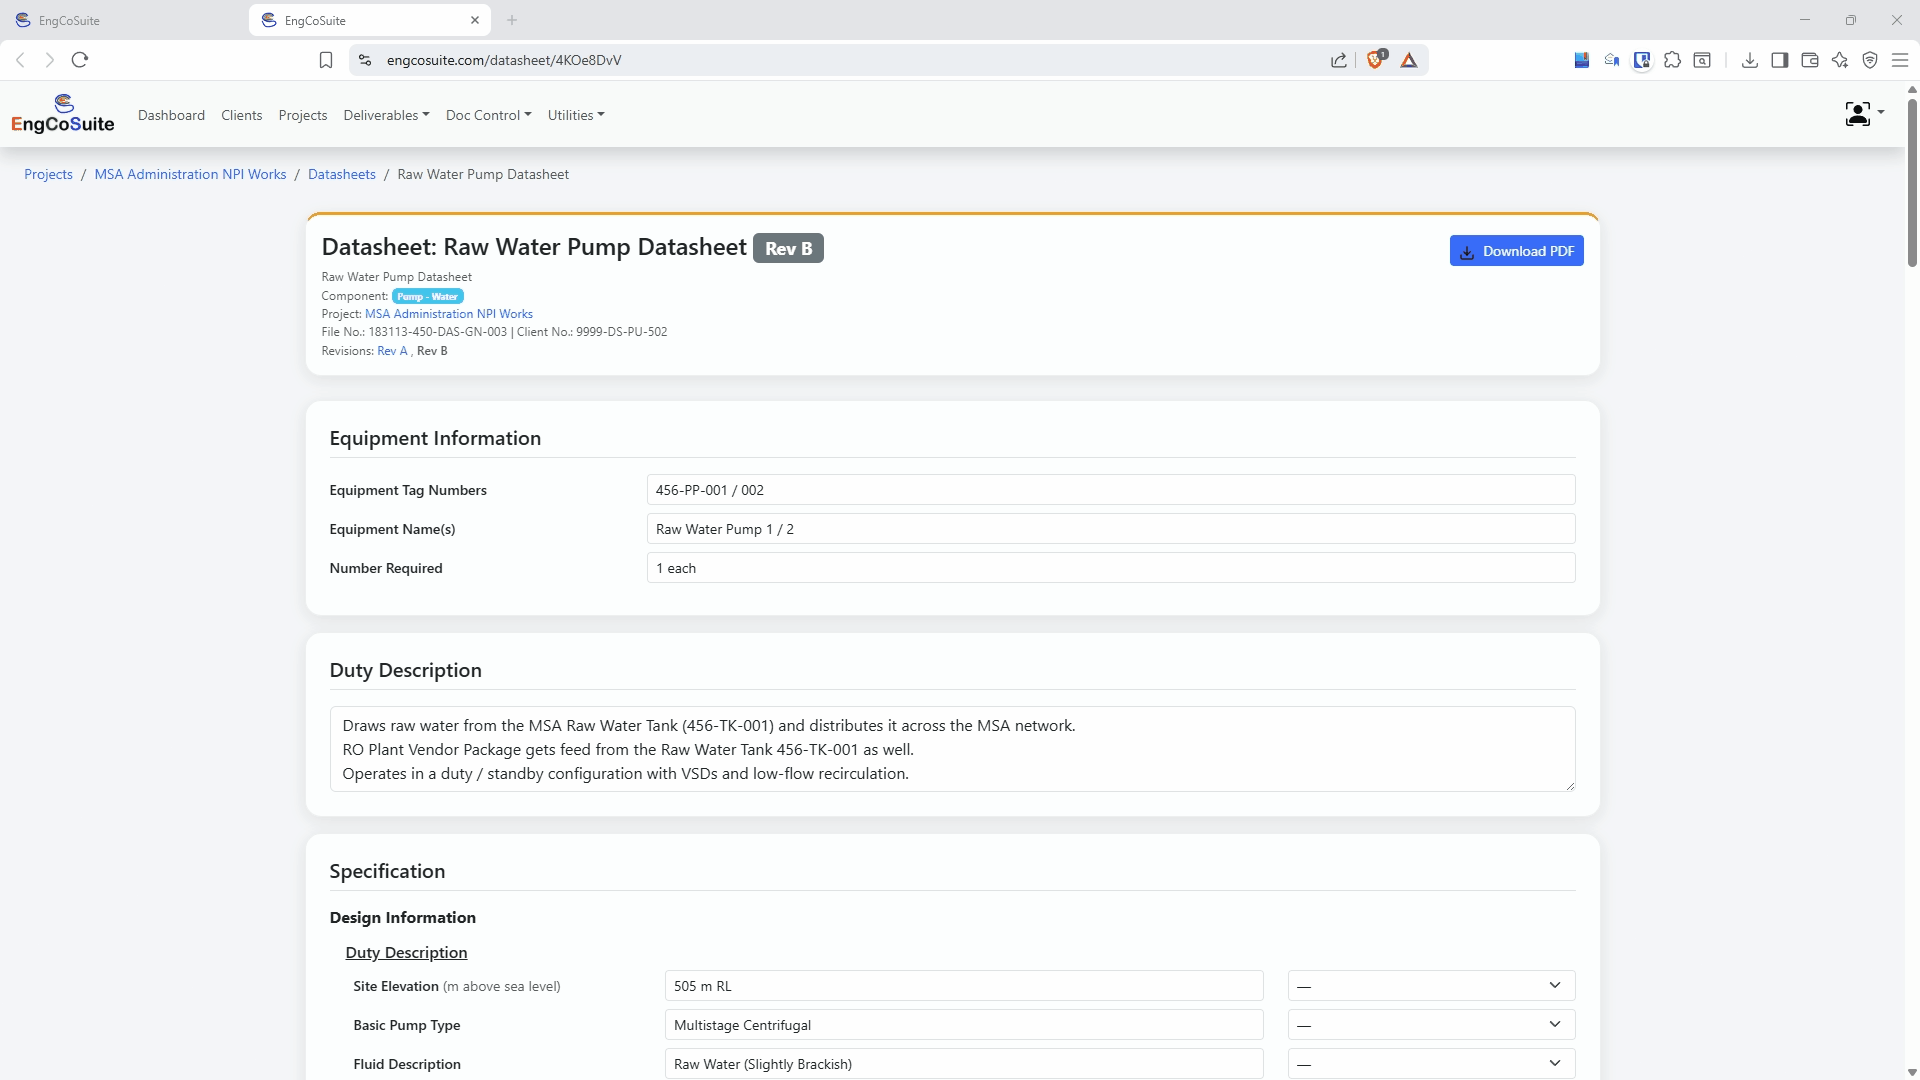Click the Equipment Information heading
This screenshot has height=1080, width=1920.
pos(435,438)
